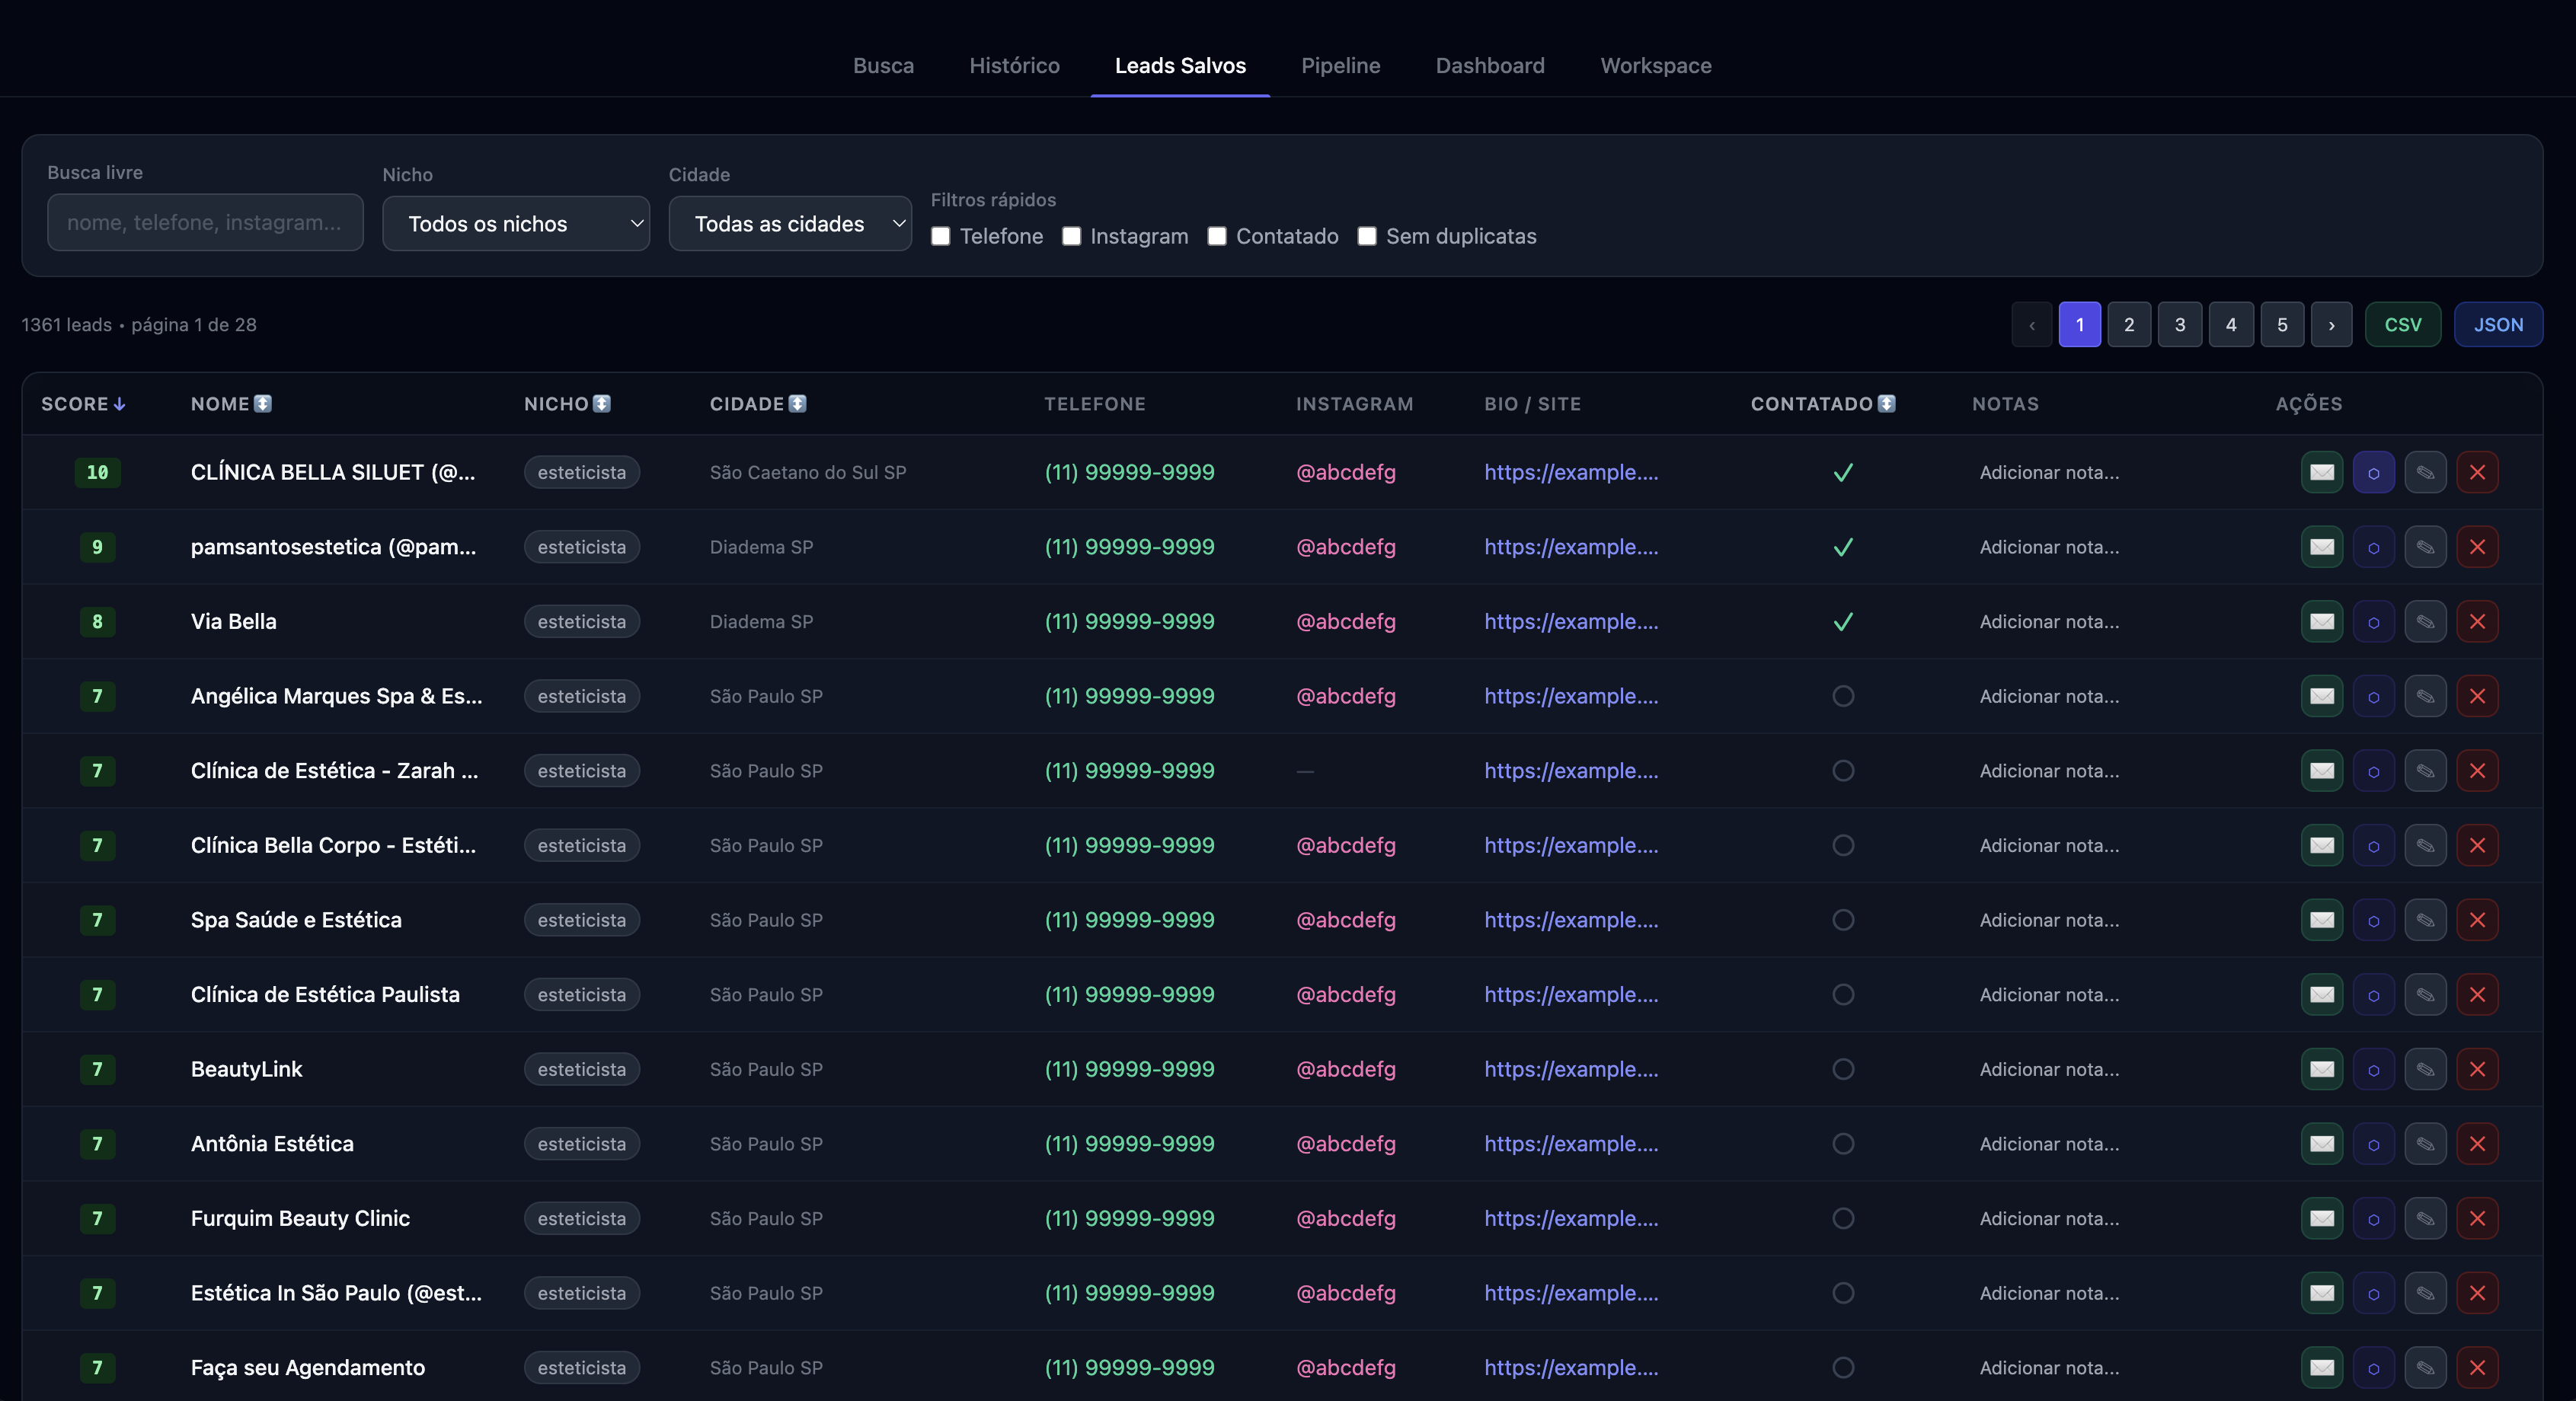Mark Angélica Marques Spa as contacted

click(1843, 696)
